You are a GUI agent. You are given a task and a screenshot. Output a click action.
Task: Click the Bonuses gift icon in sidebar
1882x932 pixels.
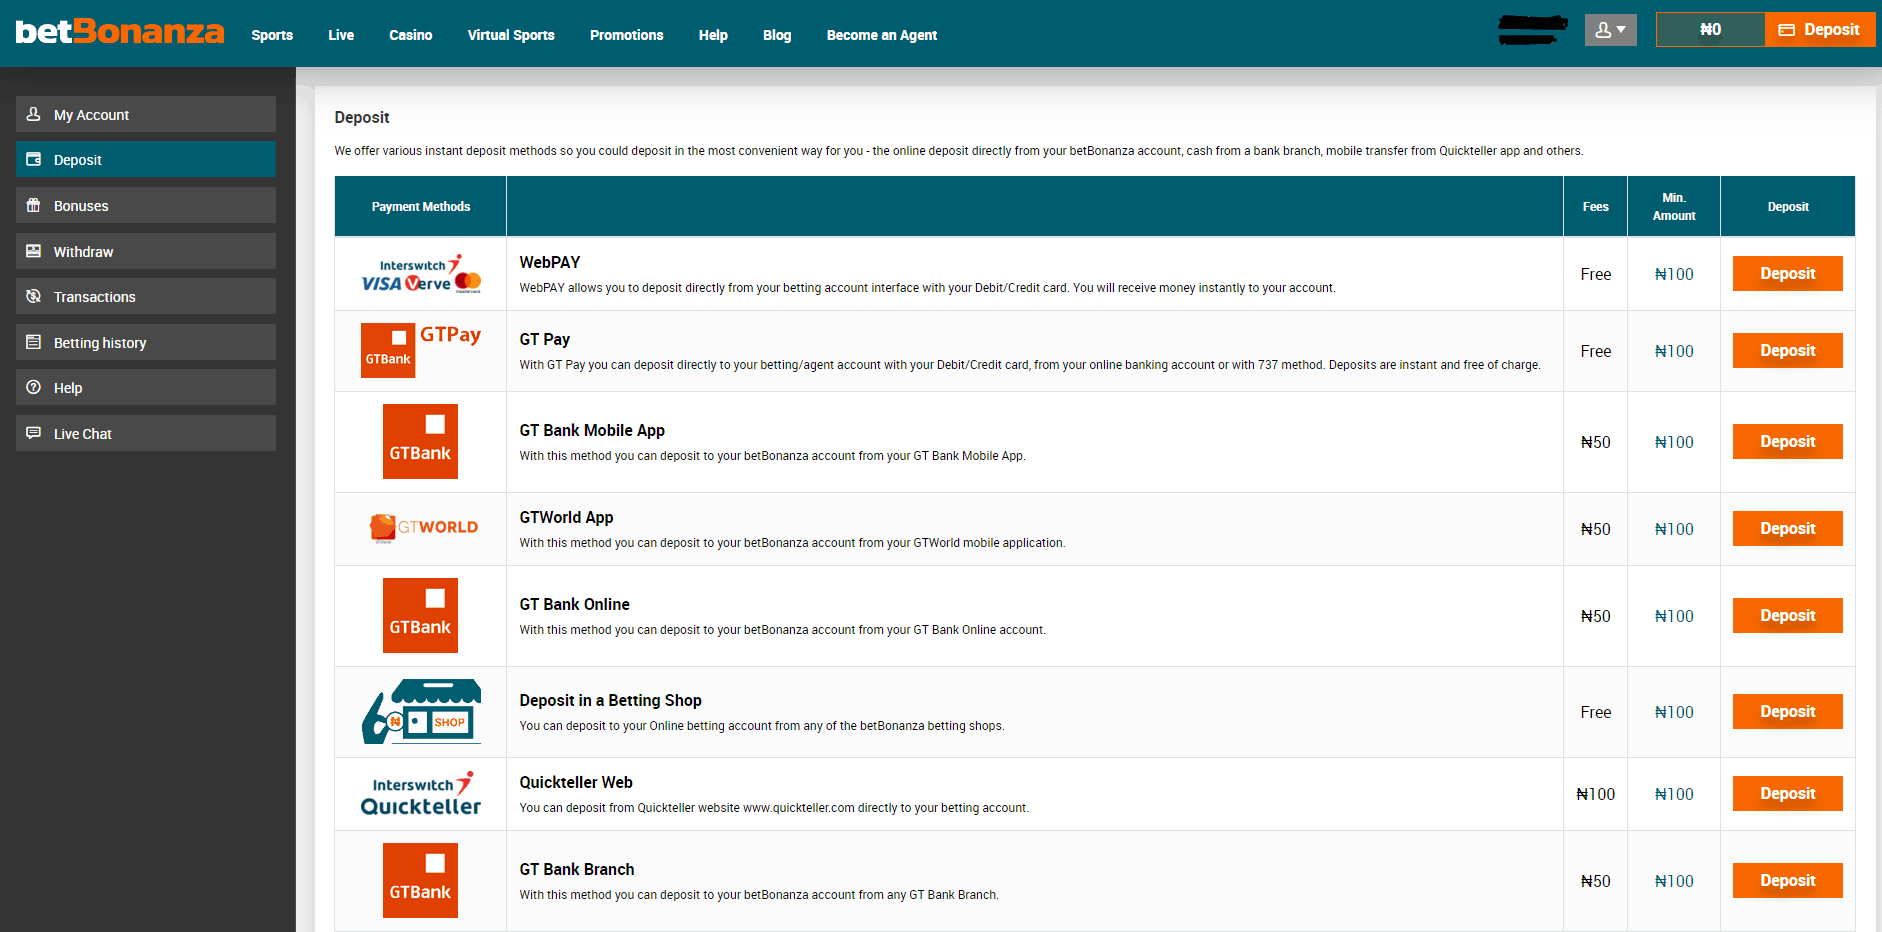(34, 206)
